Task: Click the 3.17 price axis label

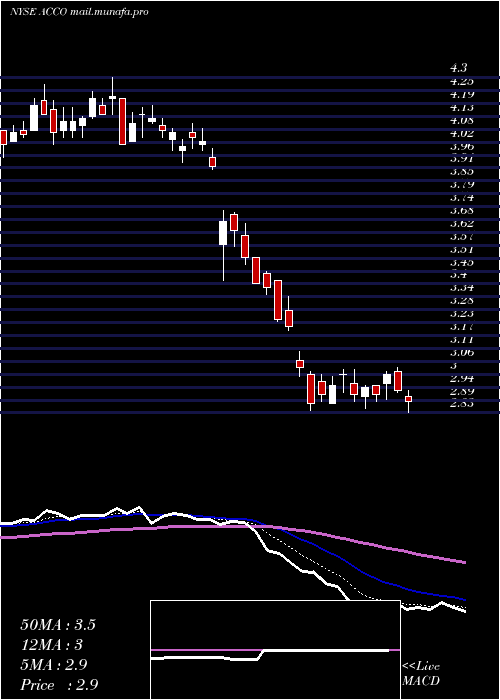Action: tap(462, 327)
